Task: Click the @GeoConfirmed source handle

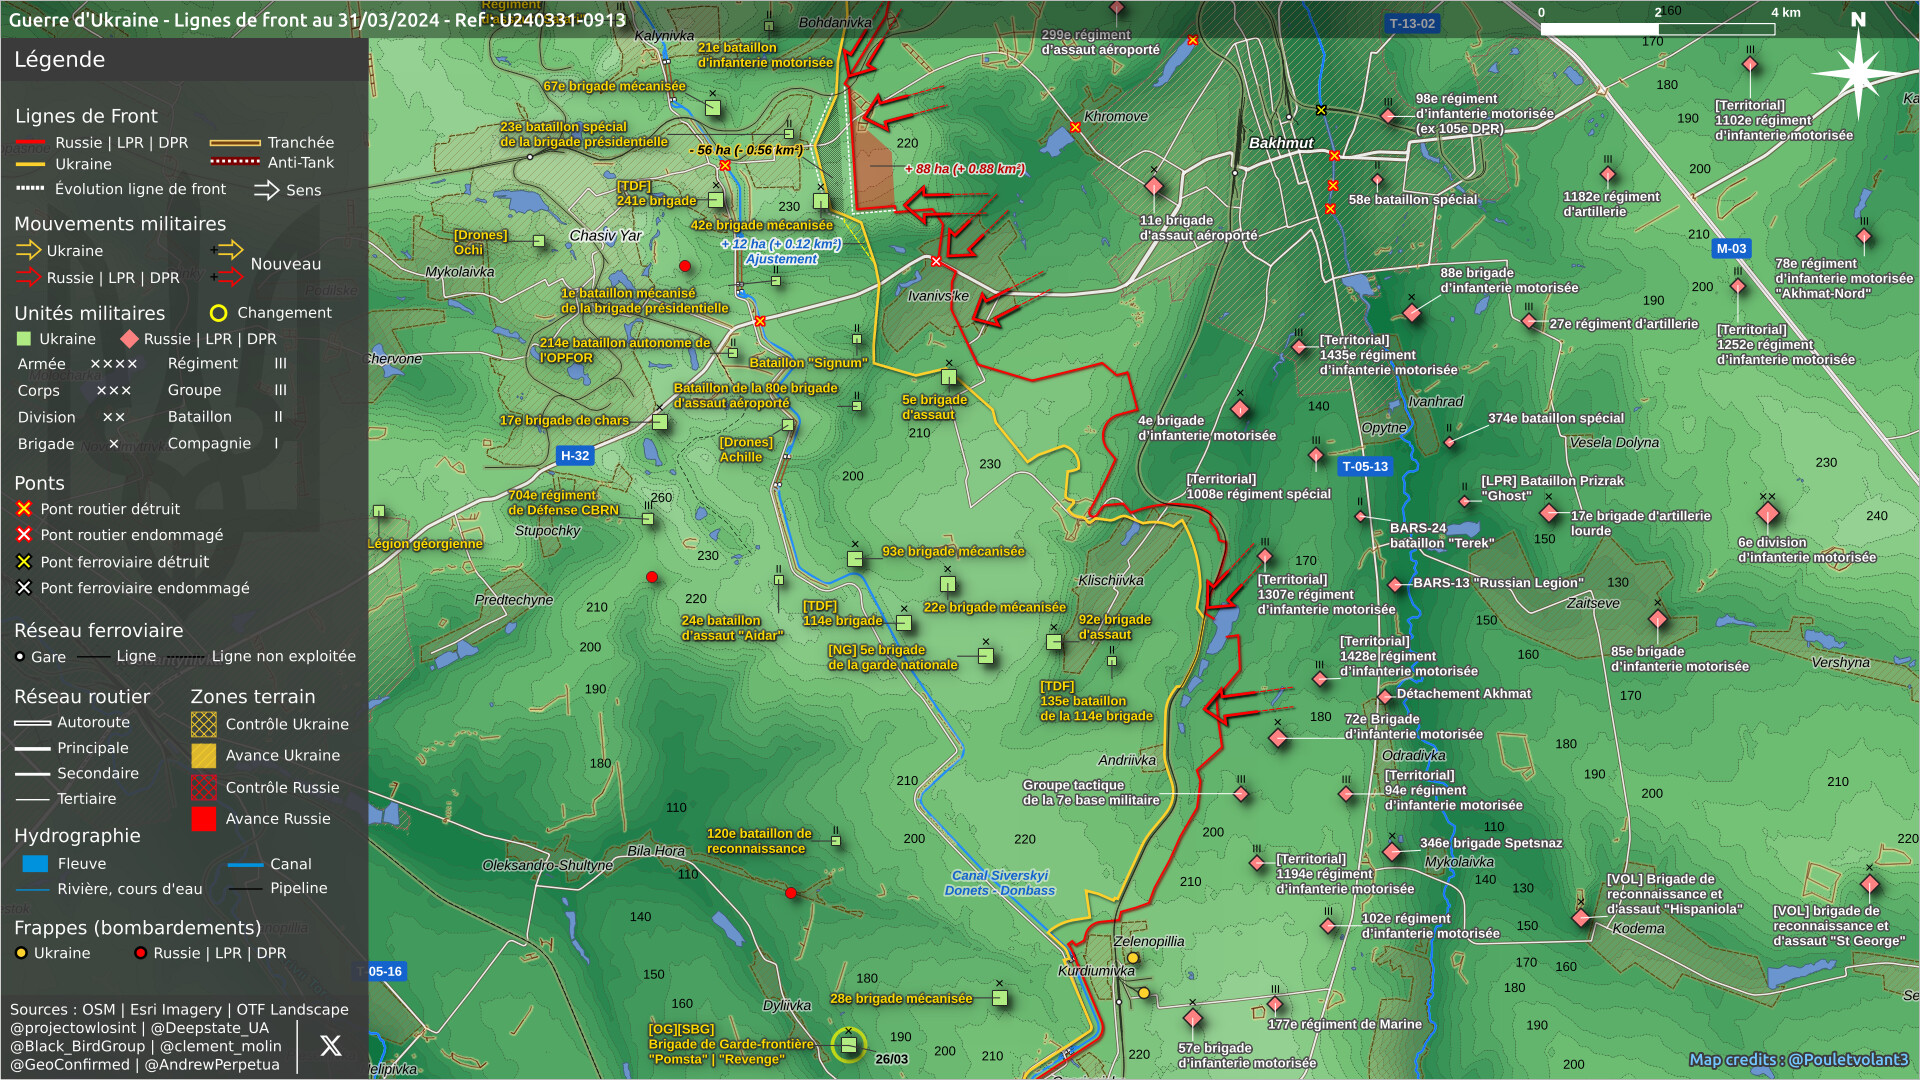Action: tap(70, 1064)
